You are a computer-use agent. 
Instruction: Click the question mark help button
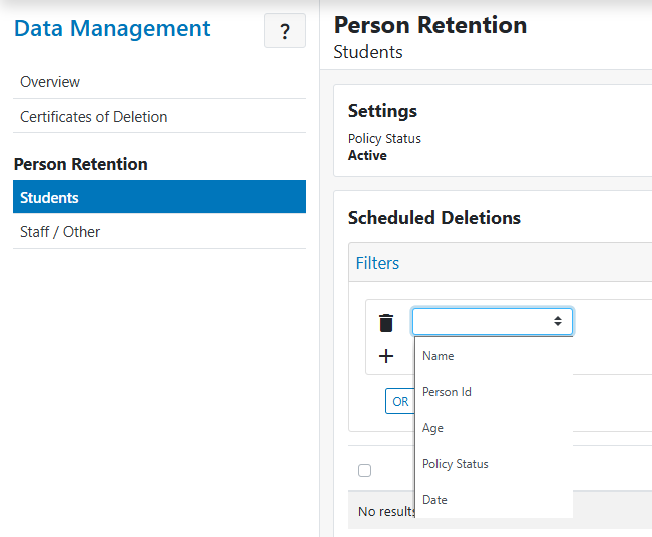(285, 31)
